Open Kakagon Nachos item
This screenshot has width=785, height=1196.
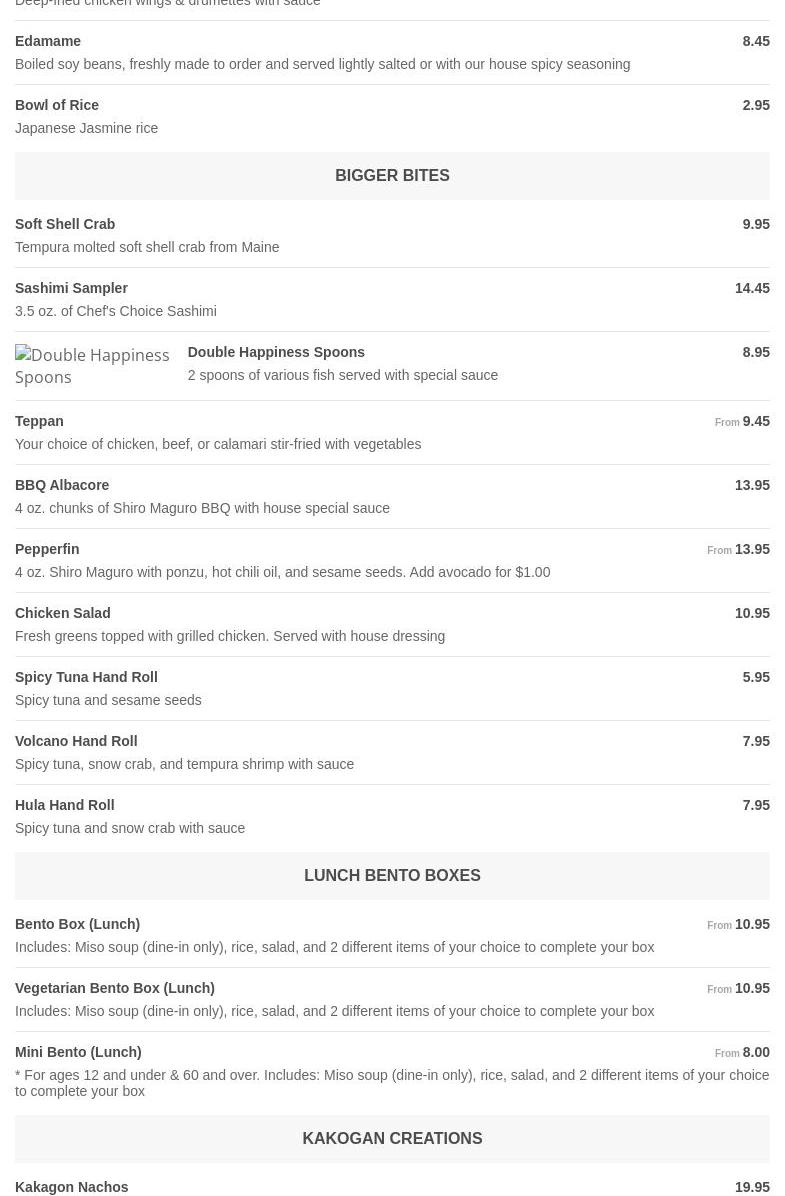coord(72,1187)
